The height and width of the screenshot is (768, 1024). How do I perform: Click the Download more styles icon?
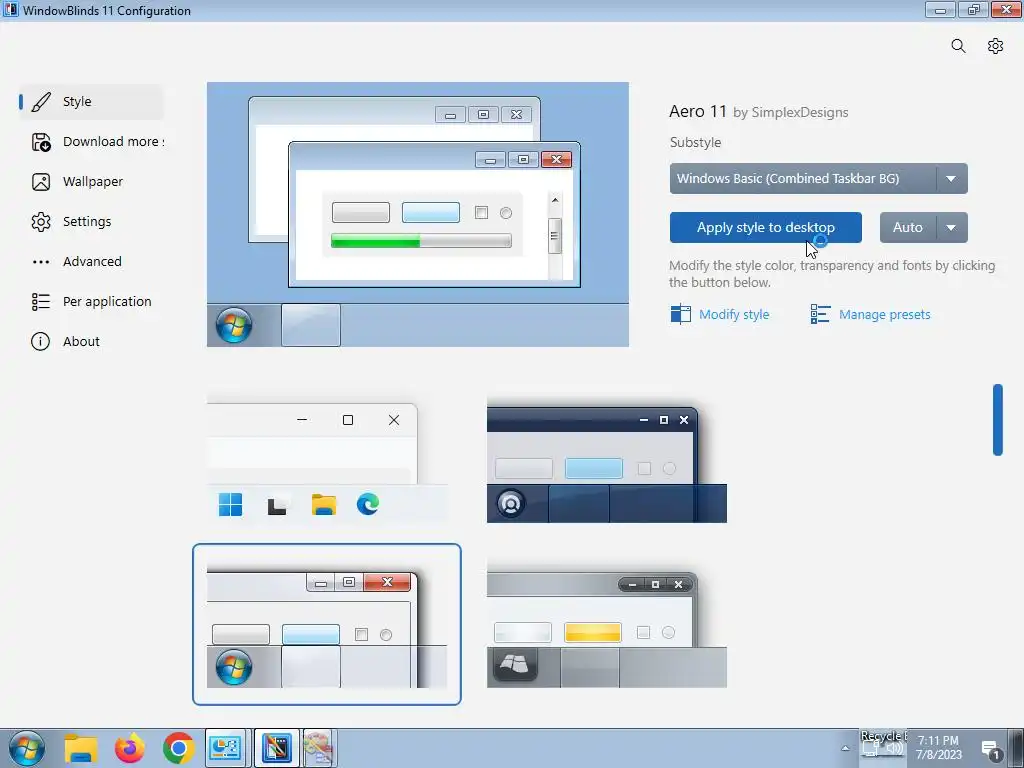(x=40, y=142)
